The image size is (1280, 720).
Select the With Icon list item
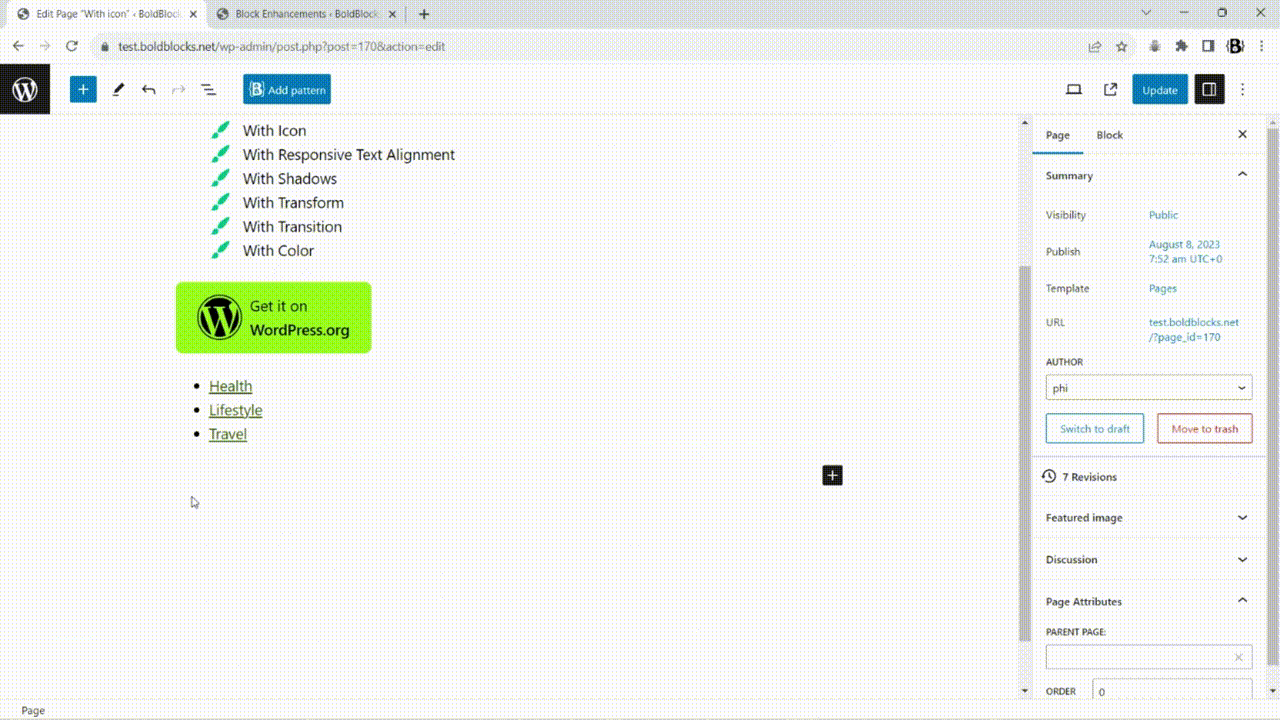274,131
